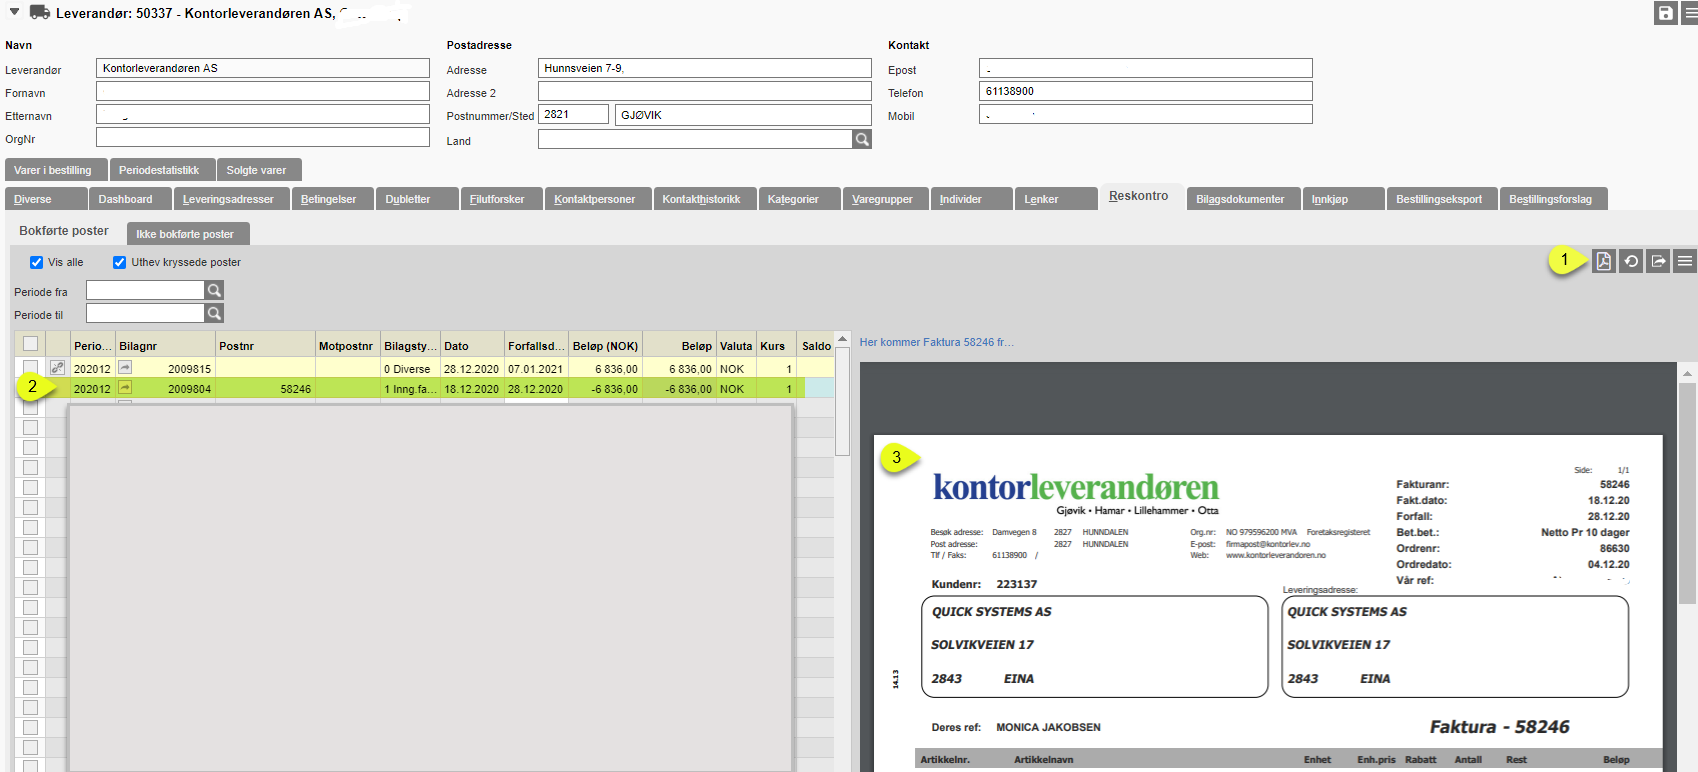1698x772 pixels.
Task: Save the supplier record with disk icon
Action: pyautogui.click(x=1665, y=13)
